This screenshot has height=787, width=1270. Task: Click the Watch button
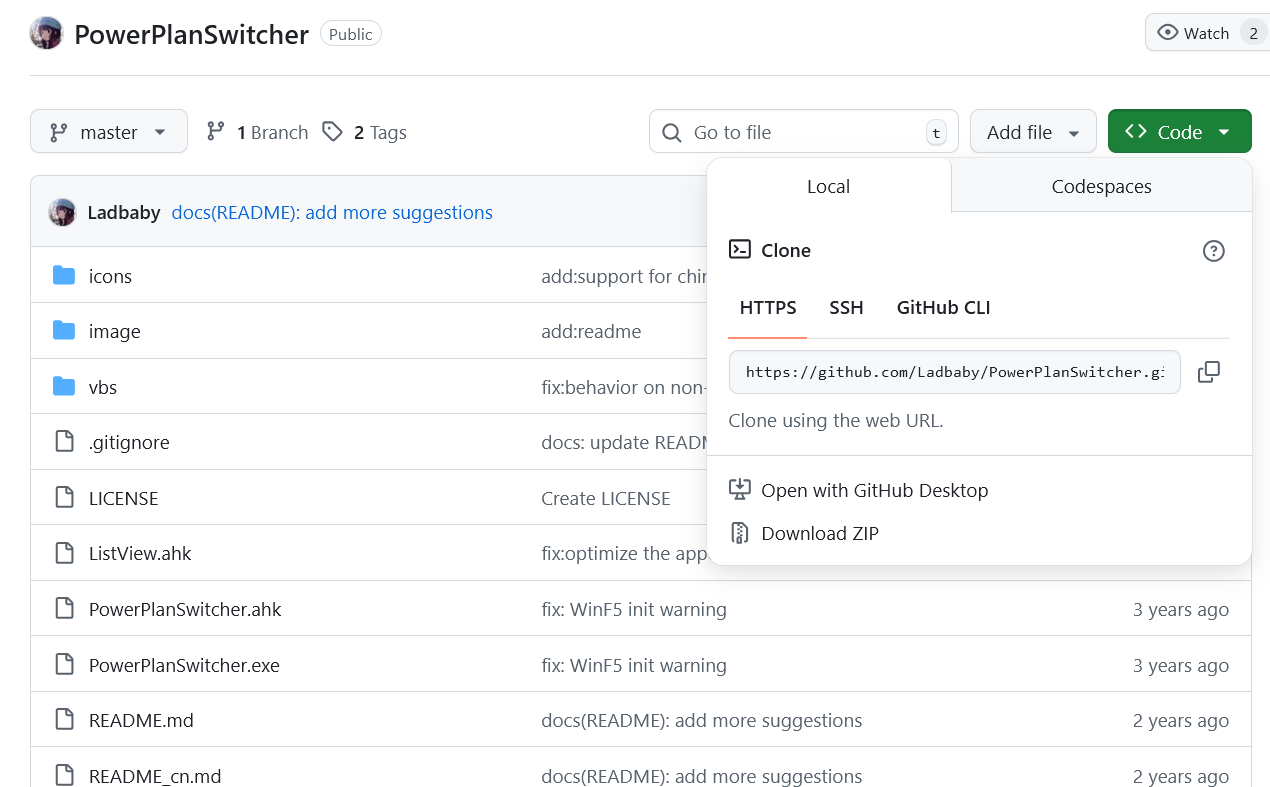(1194, 33)
